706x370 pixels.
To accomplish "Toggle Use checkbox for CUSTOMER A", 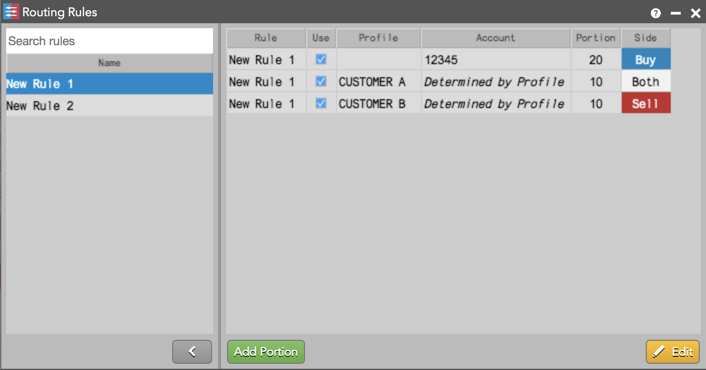I will [x=321, y=81].
